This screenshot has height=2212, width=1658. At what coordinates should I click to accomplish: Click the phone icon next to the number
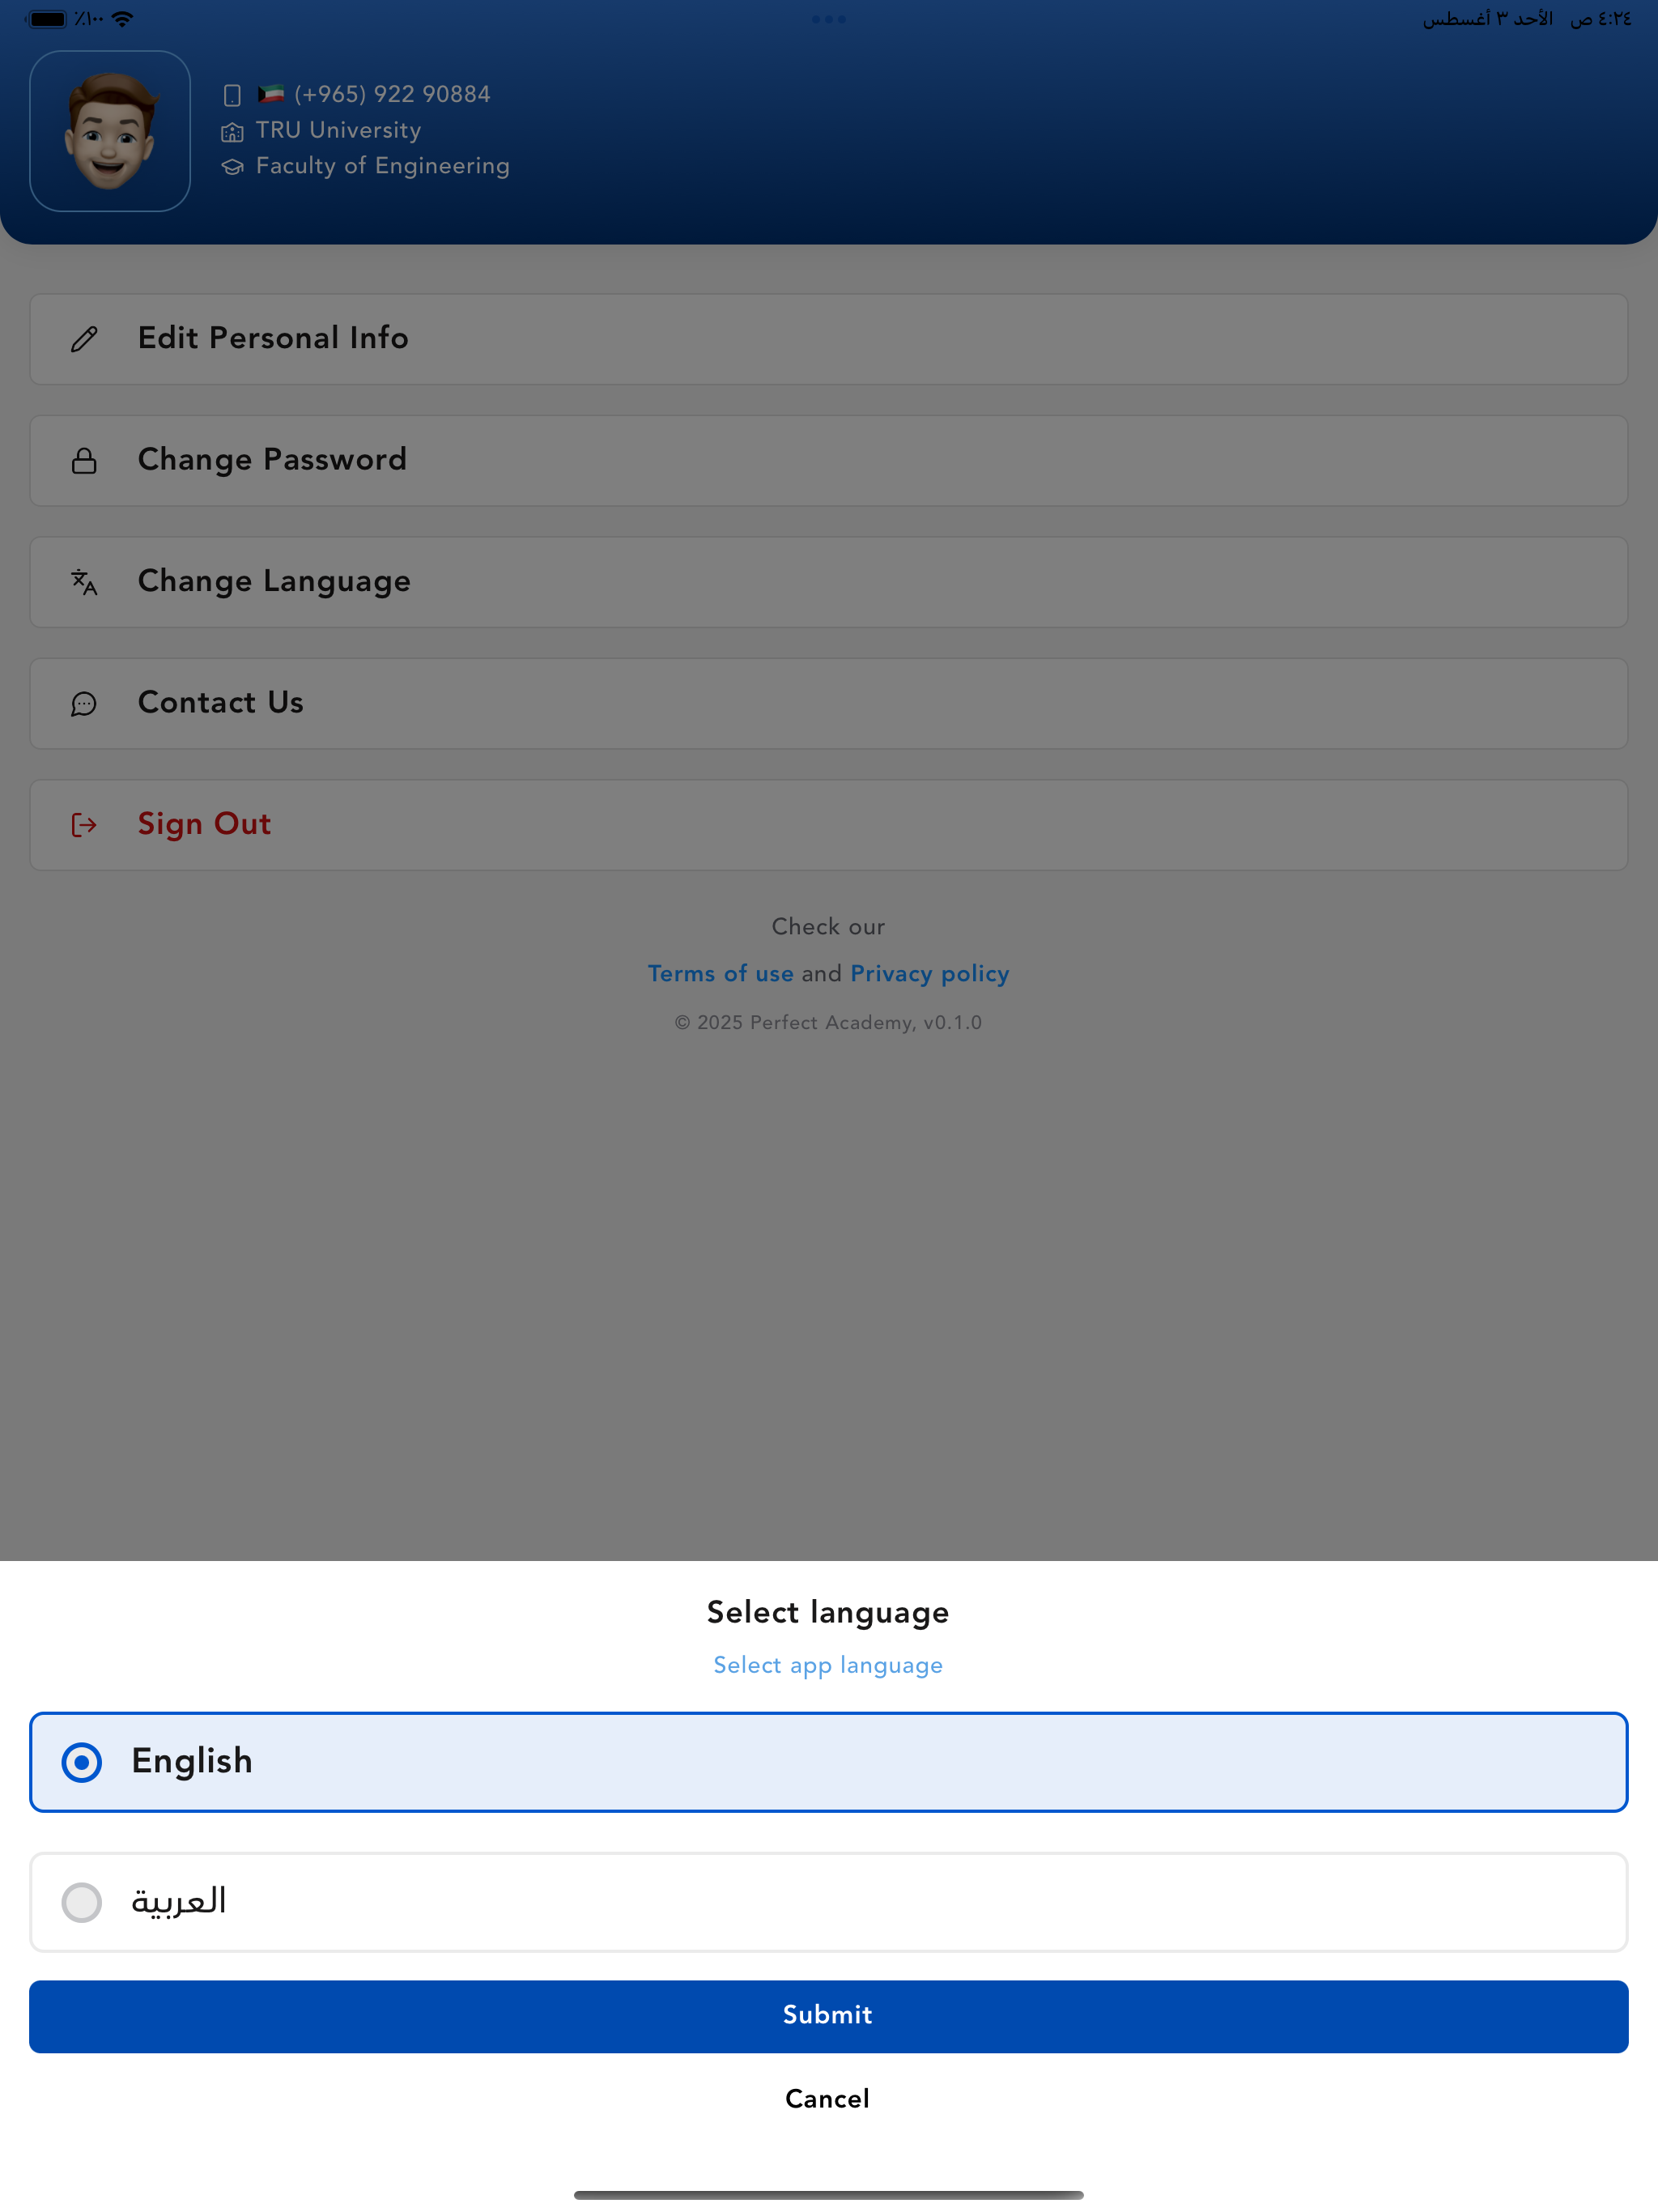[232, 95]
